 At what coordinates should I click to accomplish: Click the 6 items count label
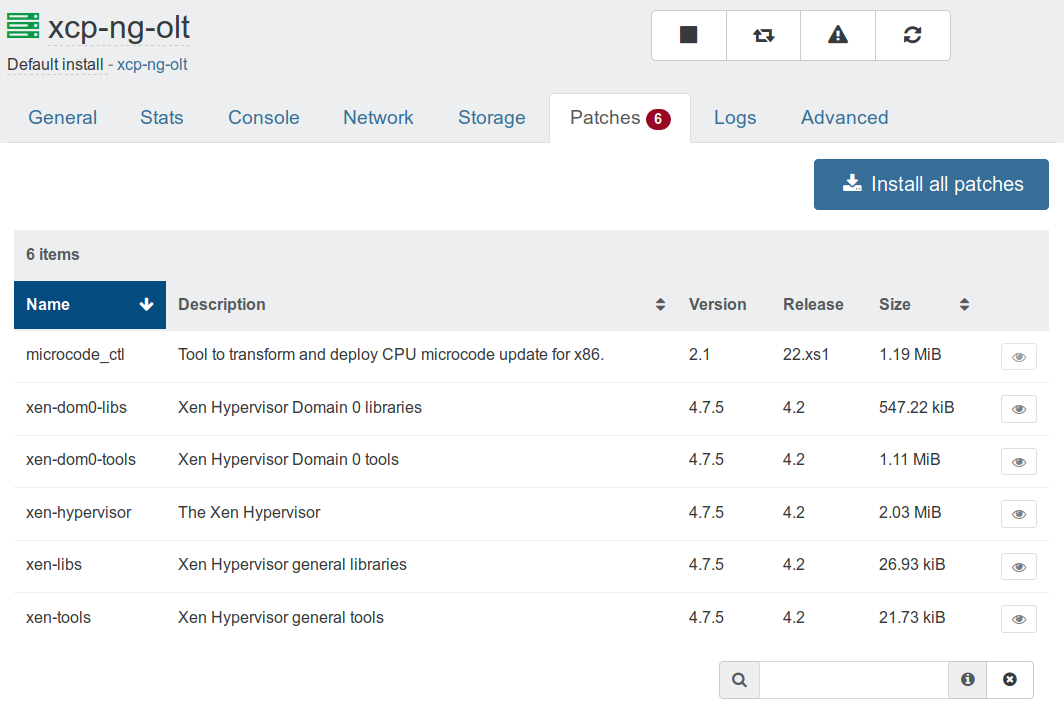pos(53,254)
